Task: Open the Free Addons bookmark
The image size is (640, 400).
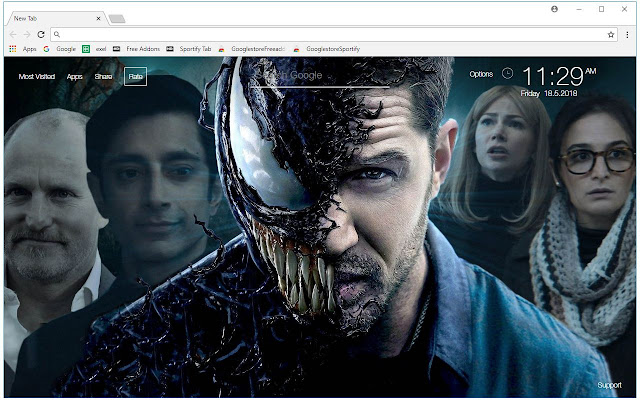Action: [136, 49]
